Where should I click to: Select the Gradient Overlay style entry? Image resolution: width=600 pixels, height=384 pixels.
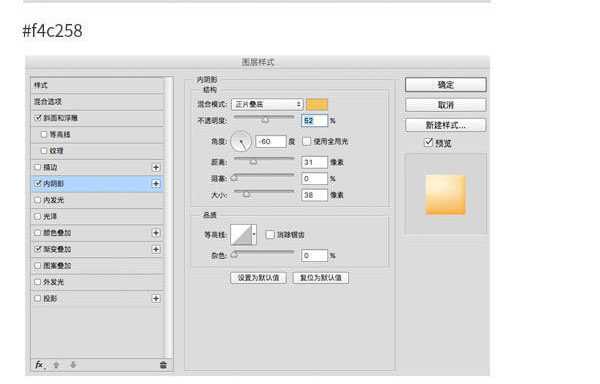[98, 249]
